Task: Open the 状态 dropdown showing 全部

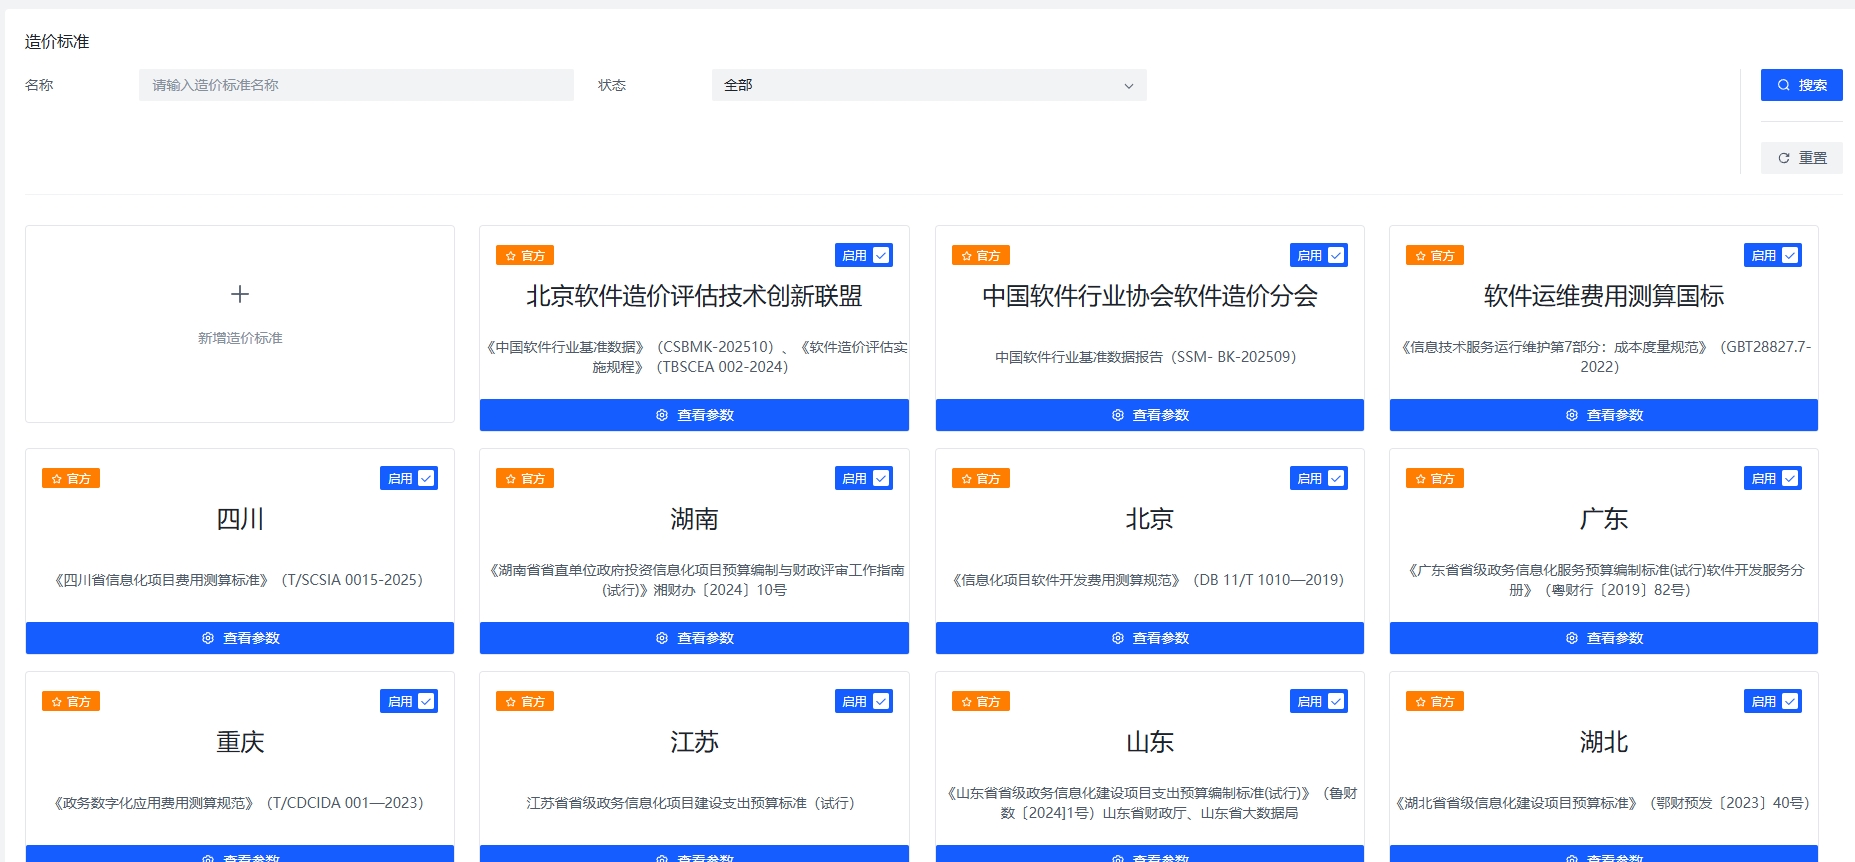Action: click(x=929, y=85)
